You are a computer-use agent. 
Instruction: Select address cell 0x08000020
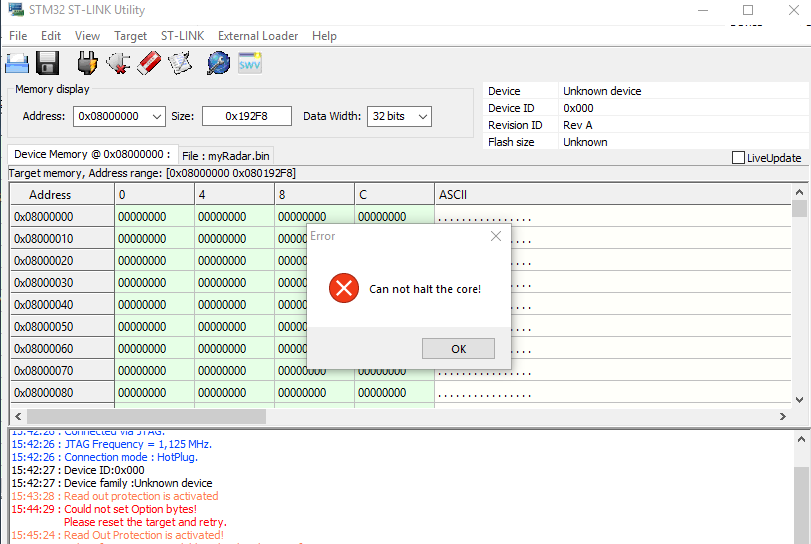[x=62, y=261]
